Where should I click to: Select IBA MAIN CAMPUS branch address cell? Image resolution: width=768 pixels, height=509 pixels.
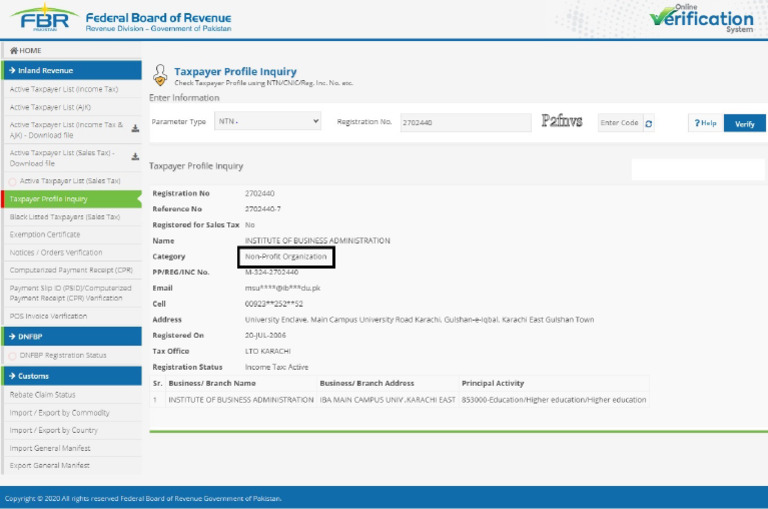coord(387,400)
